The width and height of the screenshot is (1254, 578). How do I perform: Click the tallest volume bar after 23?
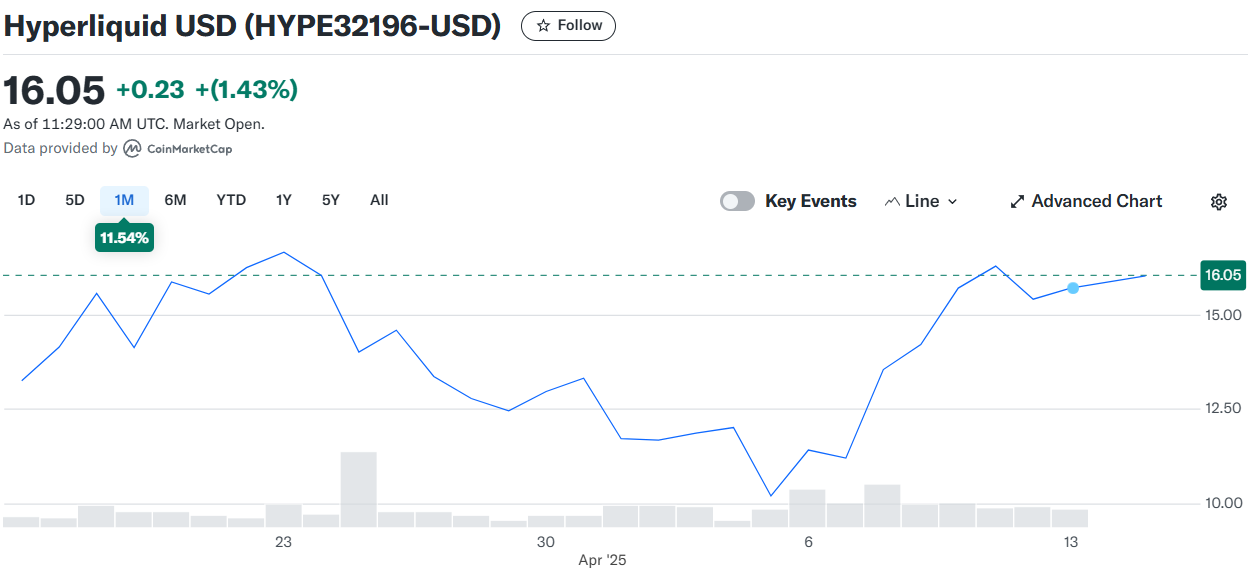tap(359, 489)
